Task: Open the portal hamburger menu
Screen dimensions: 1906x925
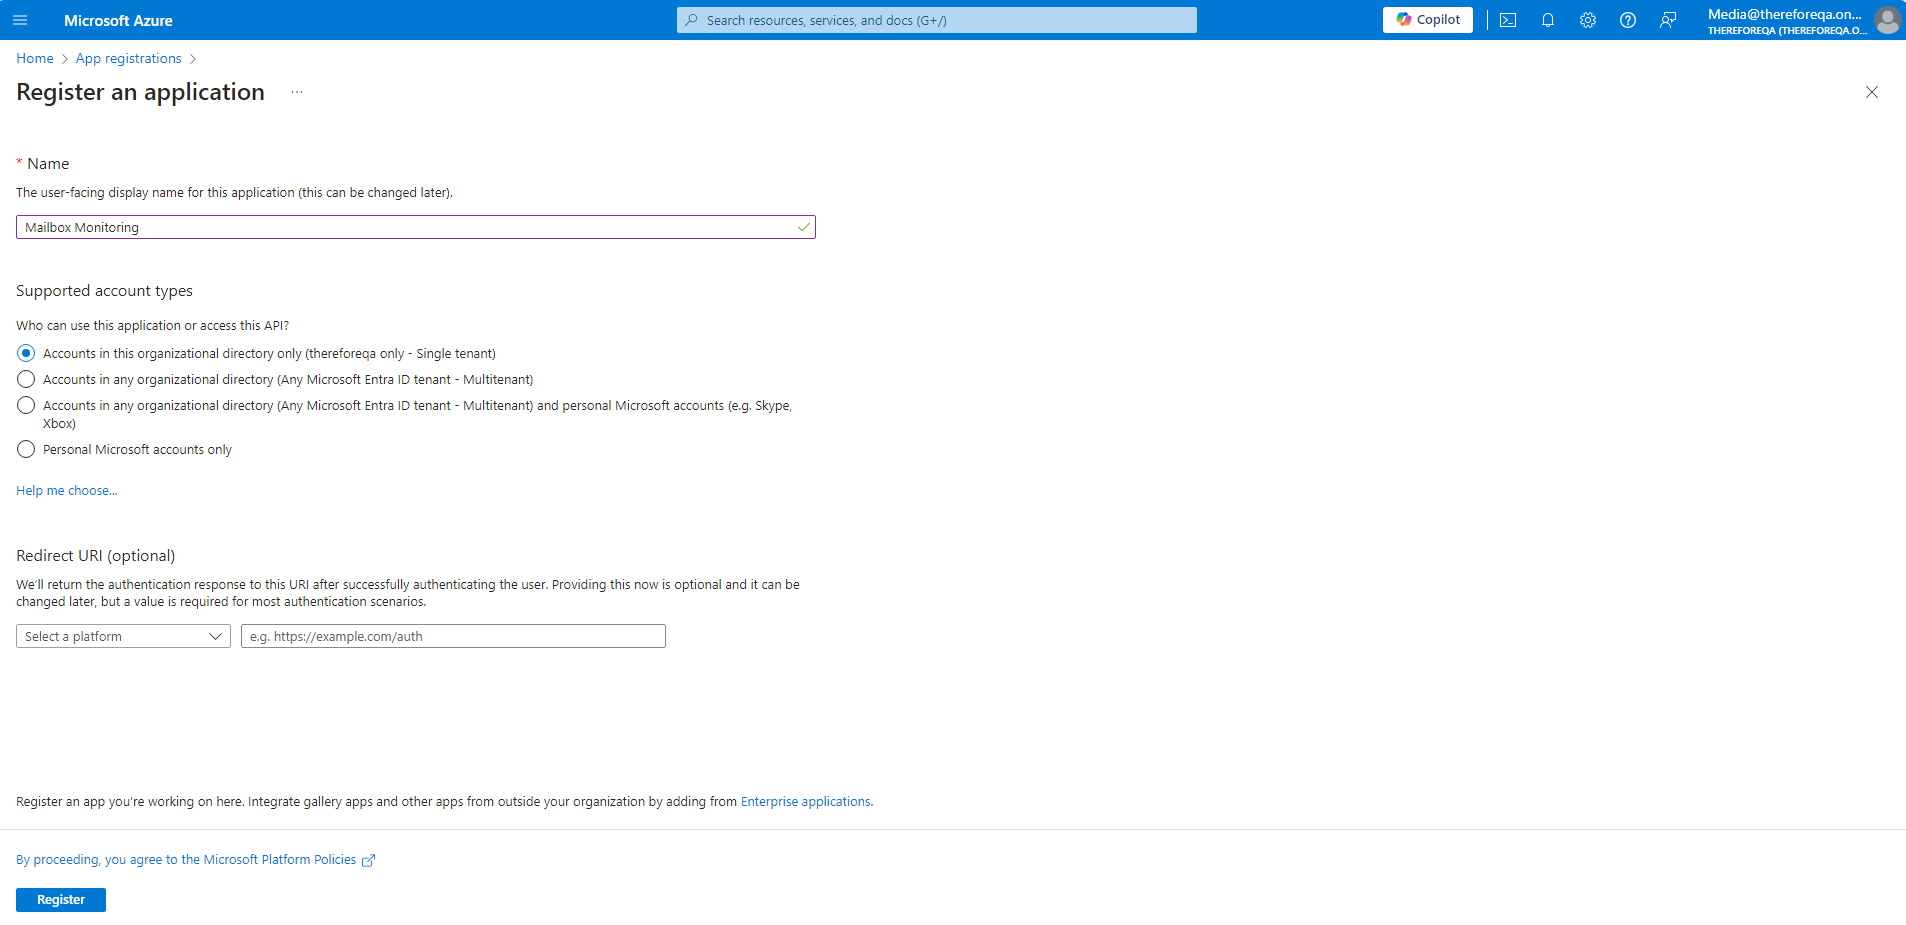Action: coord(20,20)
